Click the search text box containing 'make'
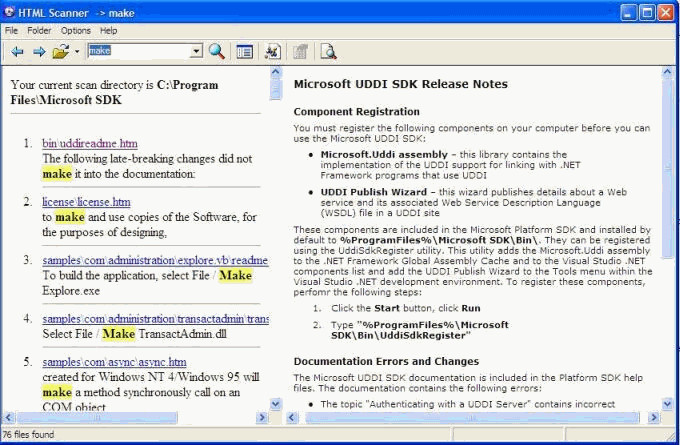This screenshot has width=680, height=445. click(139, 51)
